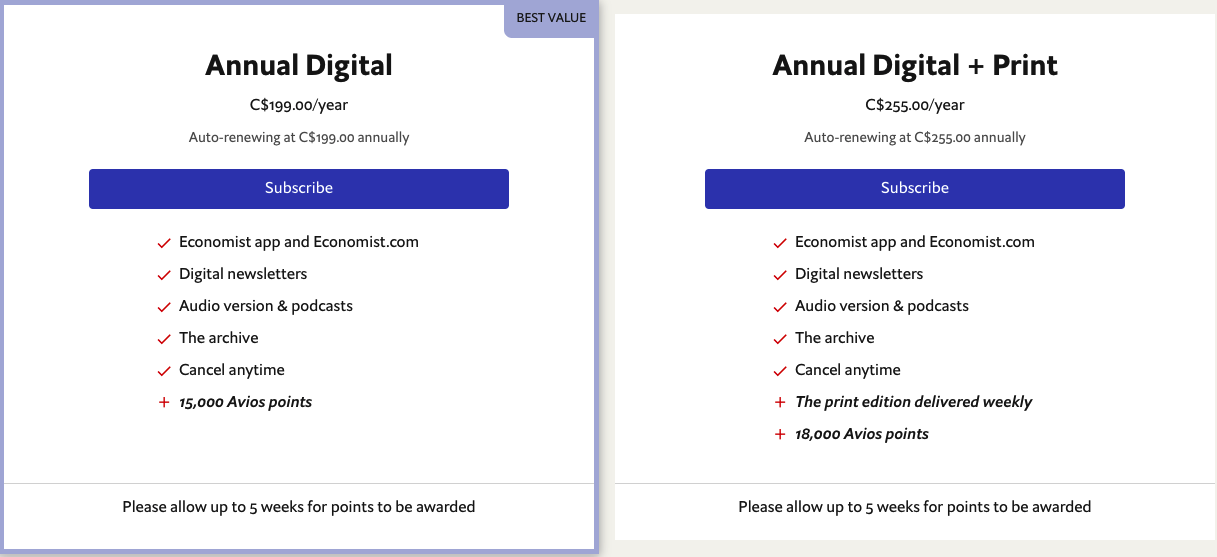This screenshot has height=557, width=1217.
Task: Click the C$255.00/year price text
Action: coord(914,105)
